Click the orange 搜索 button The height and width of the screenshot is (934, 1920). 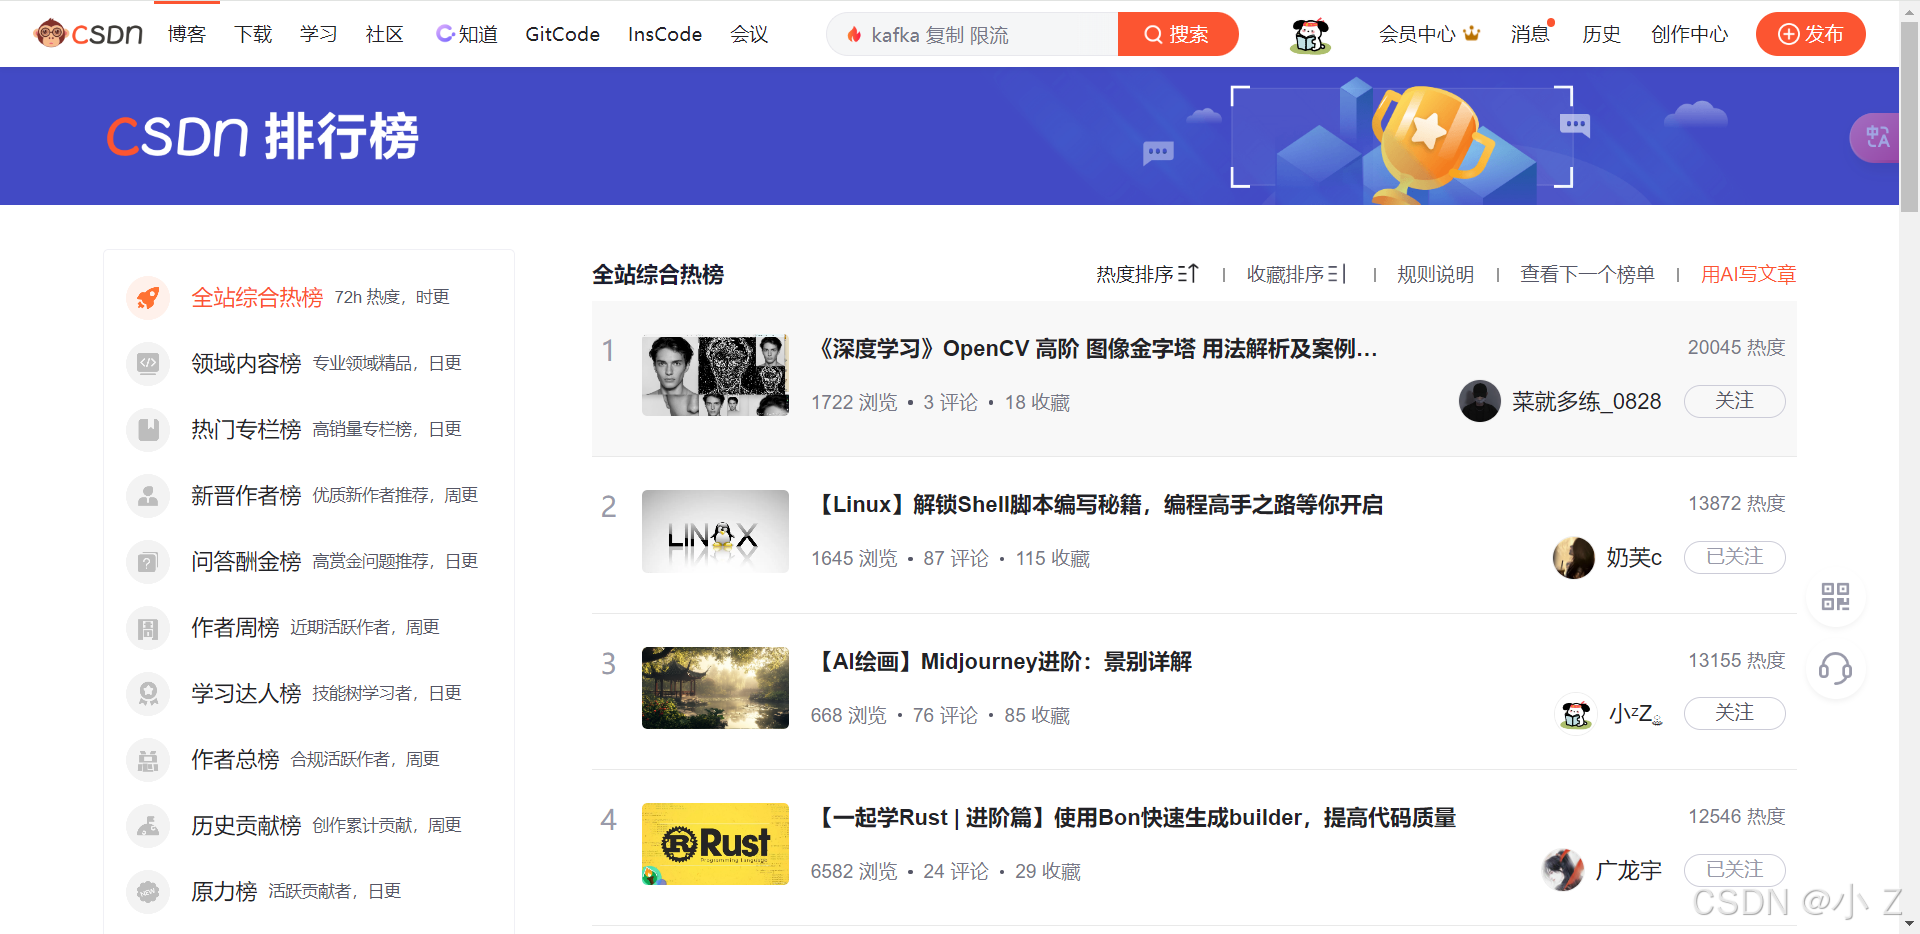tap(1178, 34)
